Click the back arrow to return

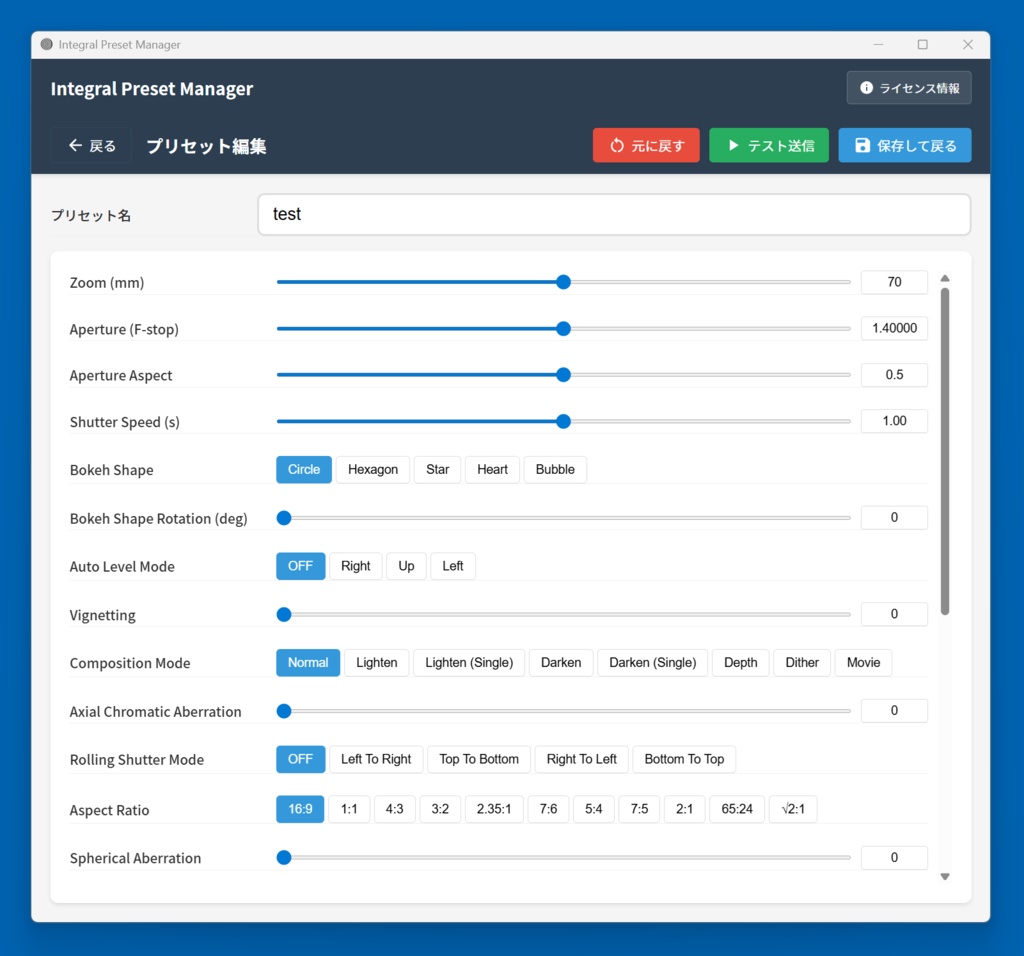pyautogui.click(x=74, y=144)
